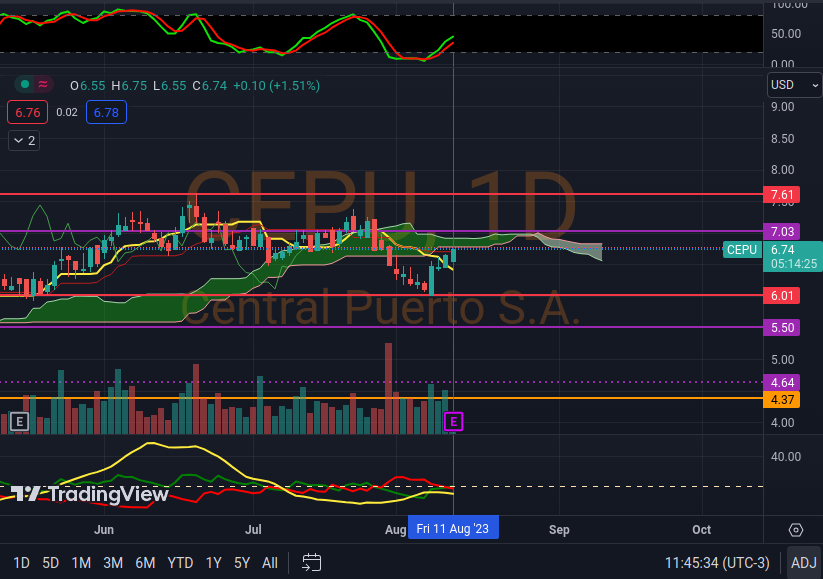Select the 1Y time range
Screen dimensions: 823x579
click(x=213, y=563)
